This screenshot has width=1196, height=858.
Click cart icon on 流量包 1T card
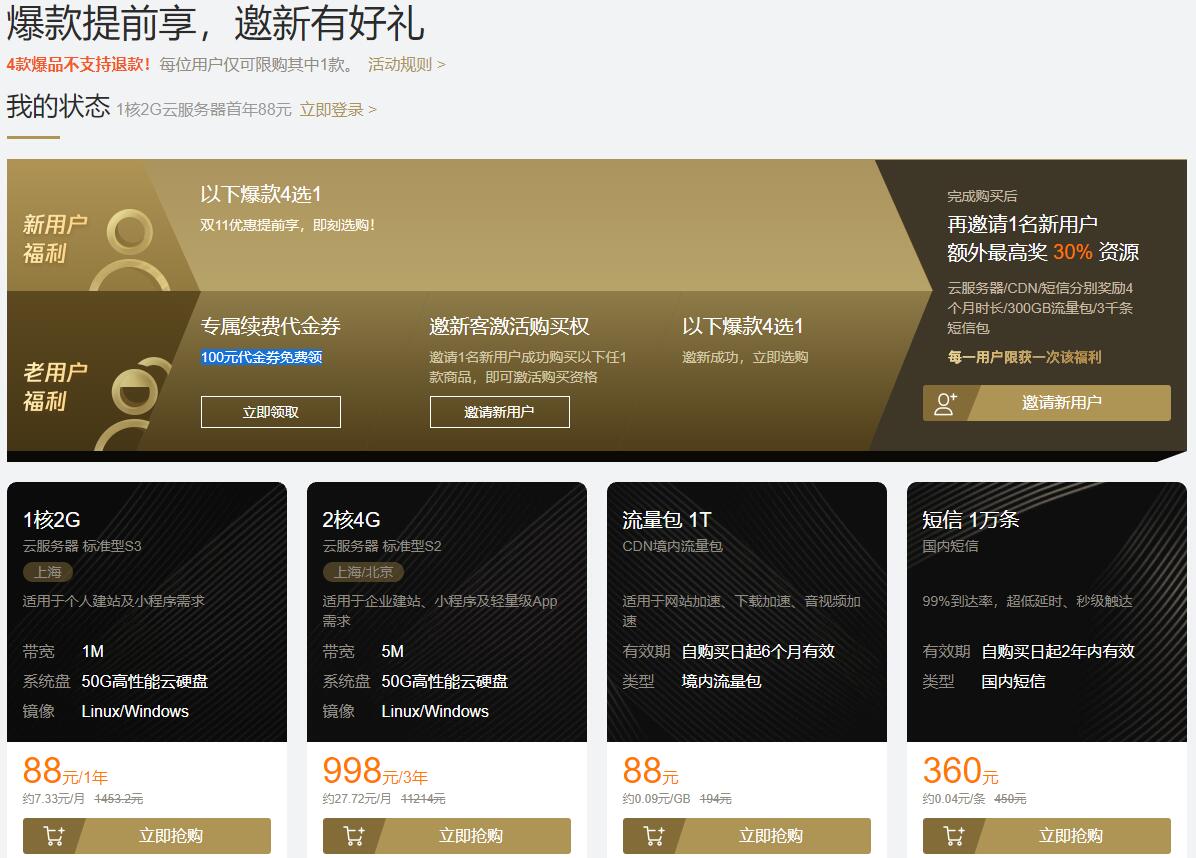[654, 836]
